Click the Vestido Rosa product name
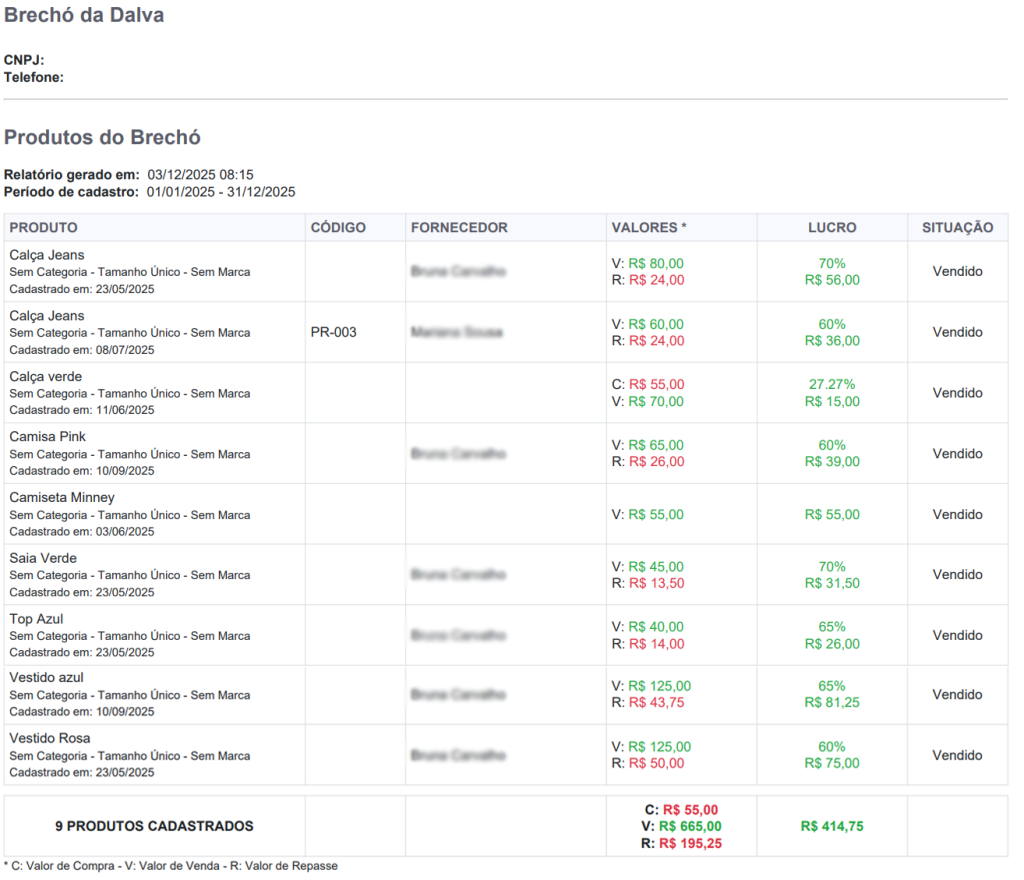This screenshot has height=880, width=1024. coord(50,738)
